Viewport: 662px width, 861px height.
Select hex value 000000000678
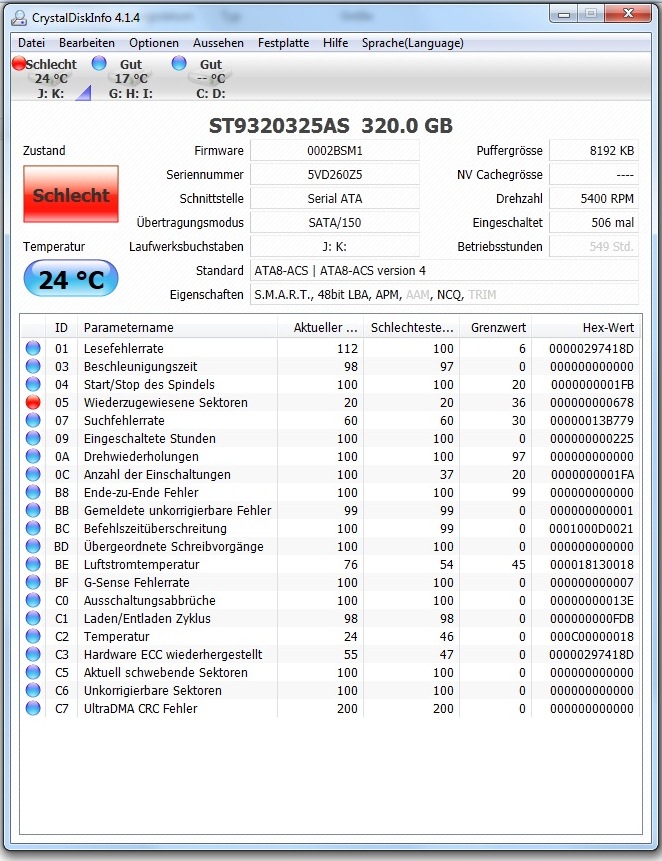click(x=592, y=402)
